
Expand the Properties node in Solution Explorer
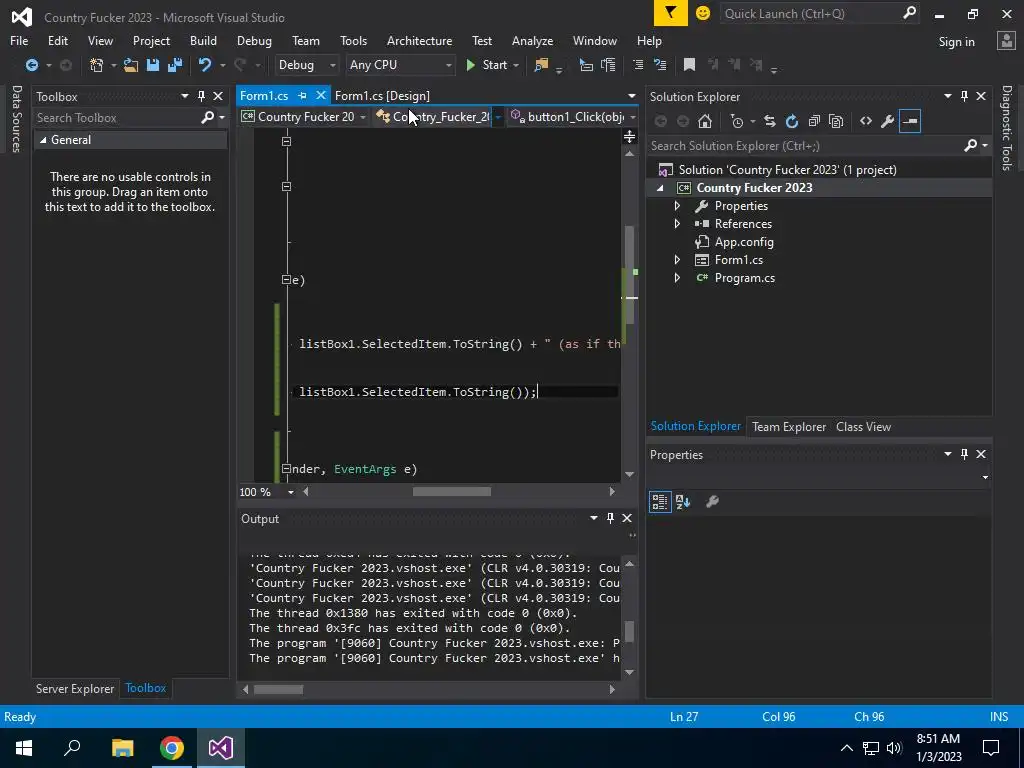pos(677,206)
